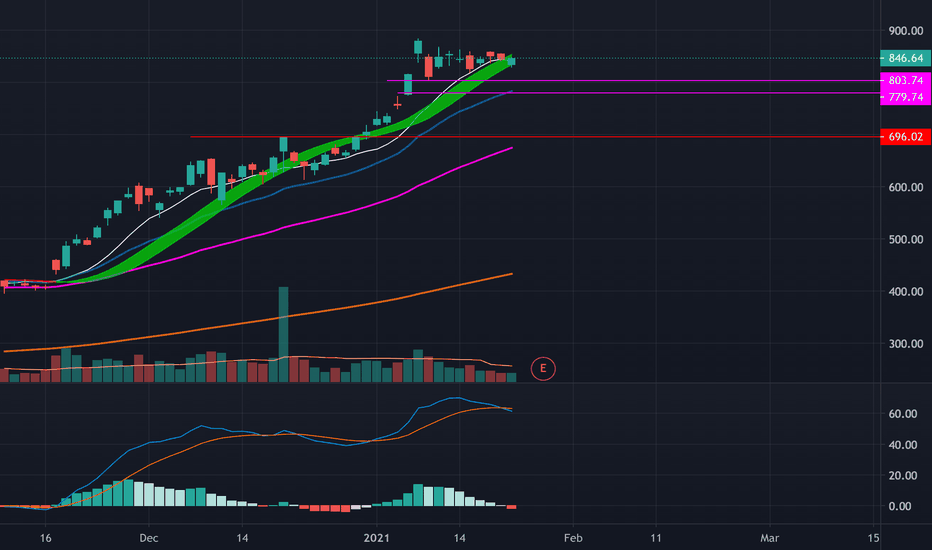The width and height of the screenshot is (932, 550).
Task: Click the earnings 'E' marker icon
Action: click(x=543, y=369)
